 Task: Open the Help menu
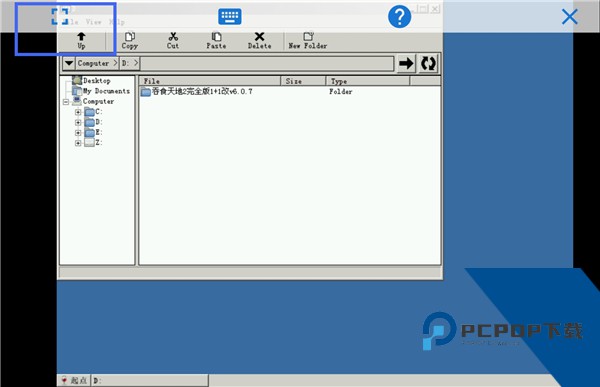coord(117,22)
